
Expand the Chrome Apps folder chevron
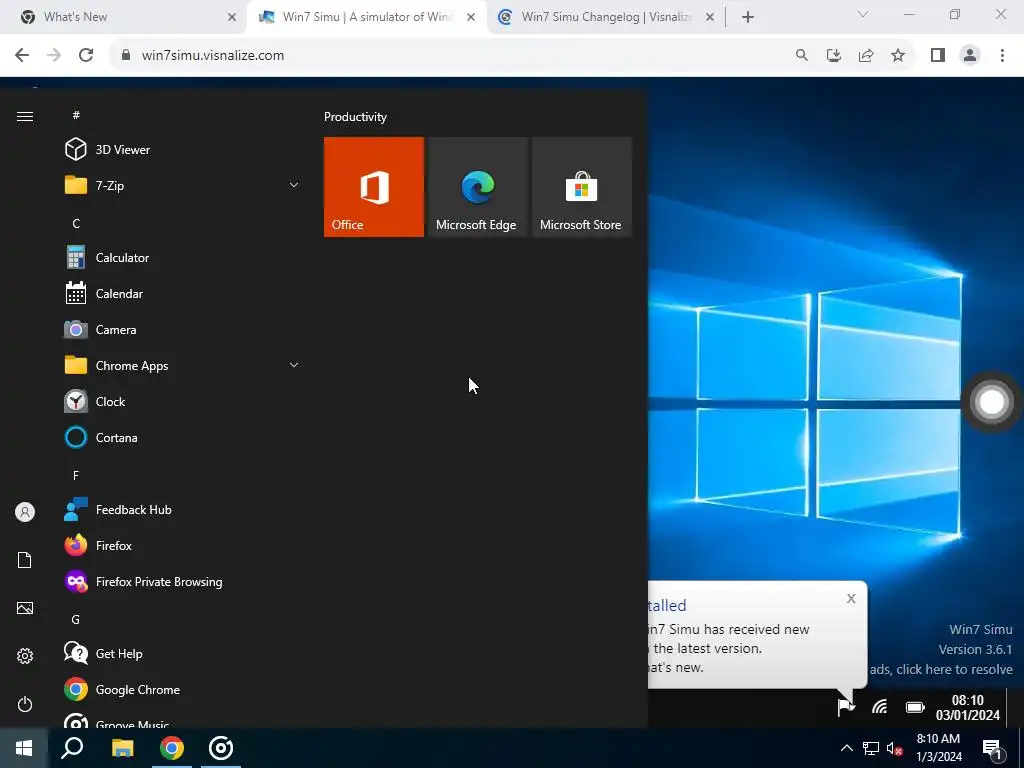tap(294, 365)
